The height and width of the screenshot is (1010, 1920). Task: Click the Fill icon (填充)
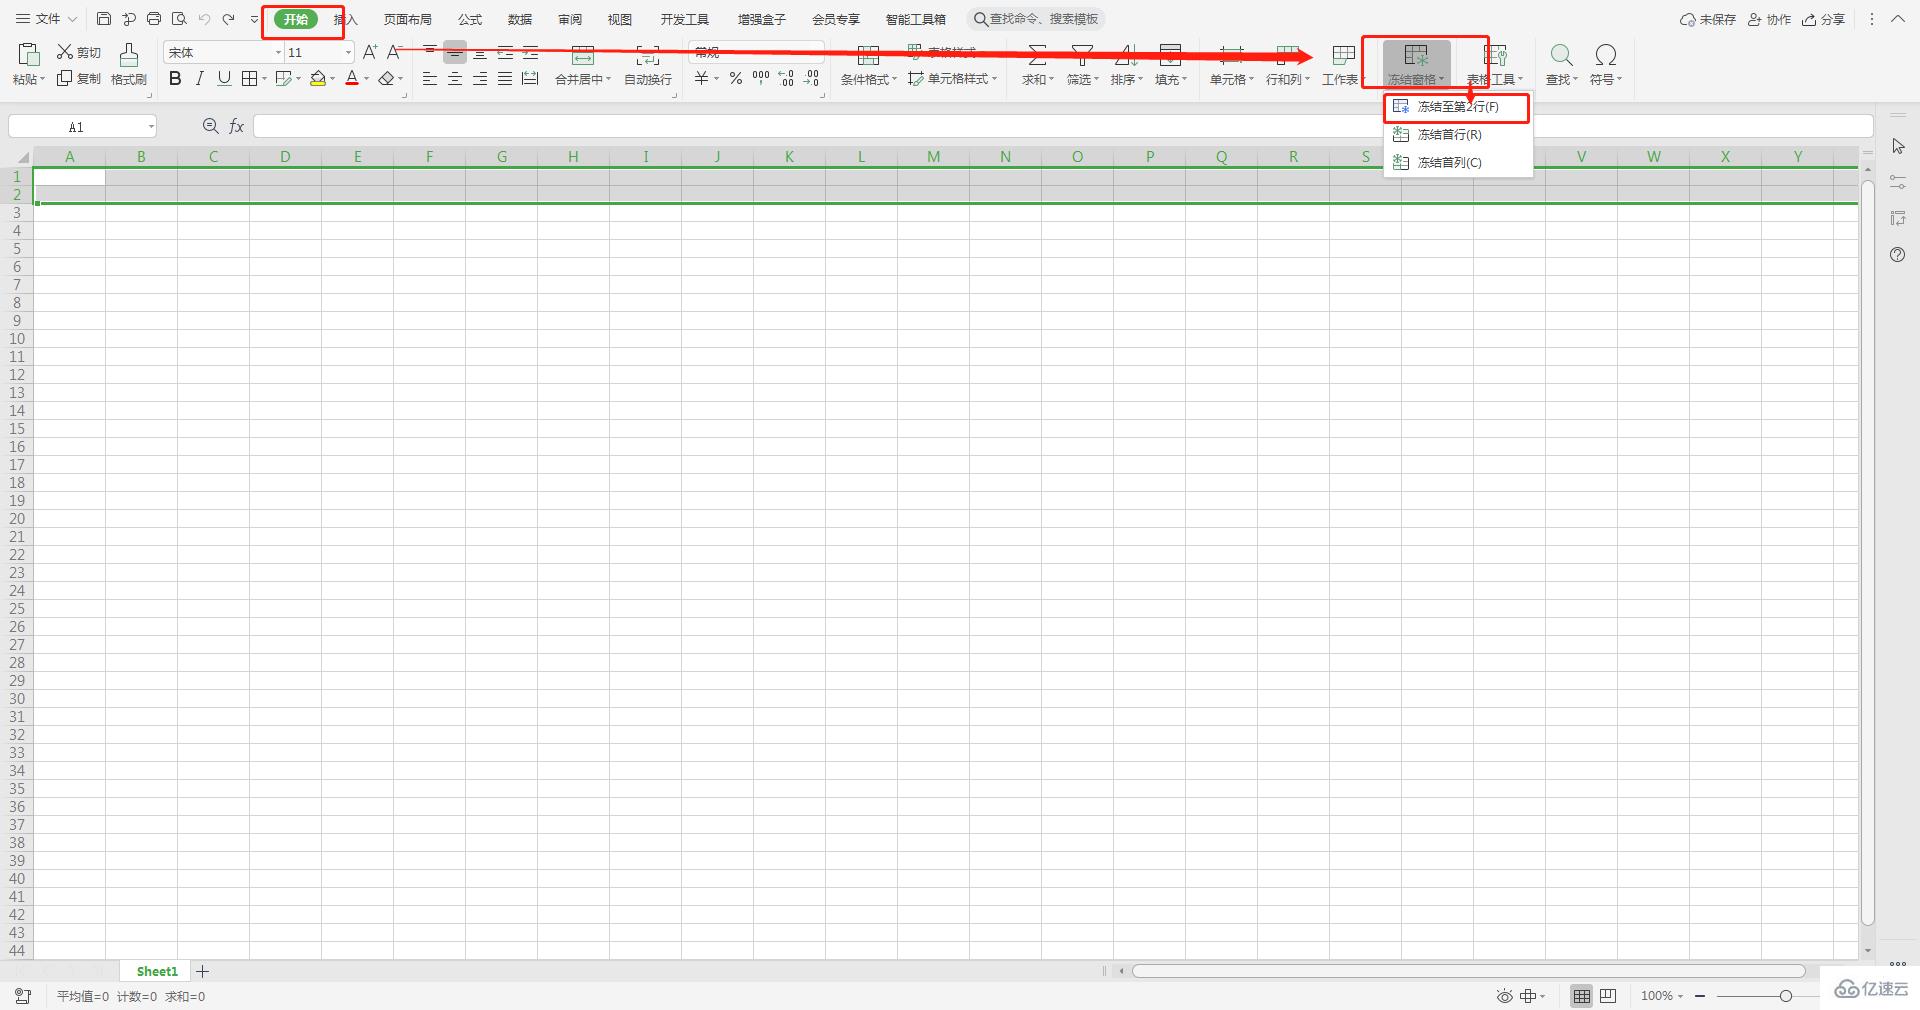(1170, 56)
